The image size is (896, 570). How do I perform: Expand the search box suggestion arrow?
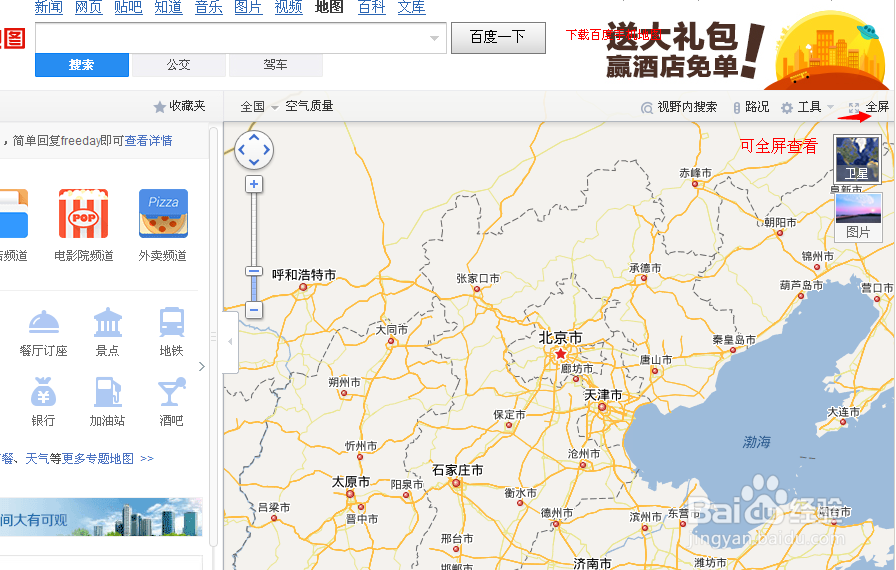[x=434, y=38]
